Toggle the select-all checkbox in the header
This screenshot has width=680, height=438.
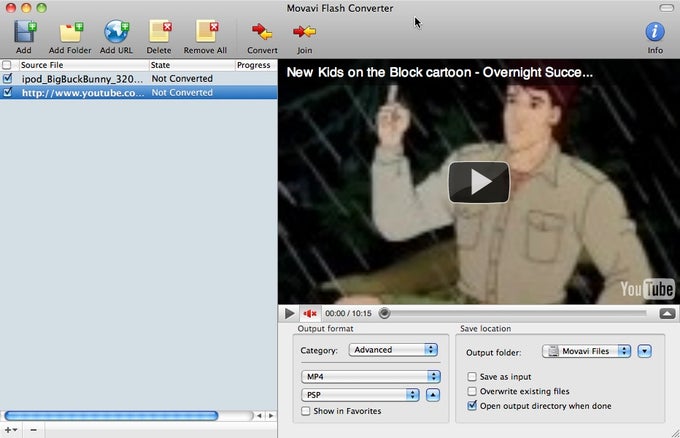coord(7,65)
